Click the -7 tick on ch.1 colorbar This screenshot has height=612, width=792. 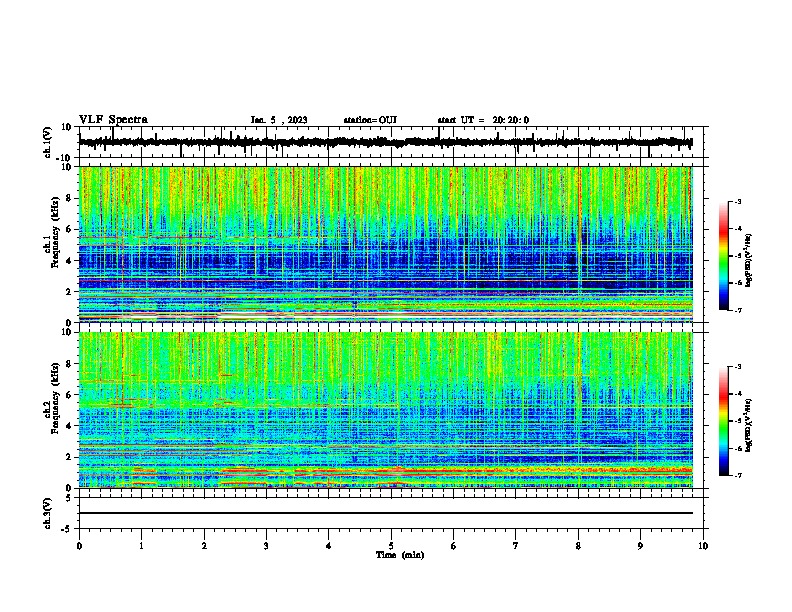(x=738, y=311)
